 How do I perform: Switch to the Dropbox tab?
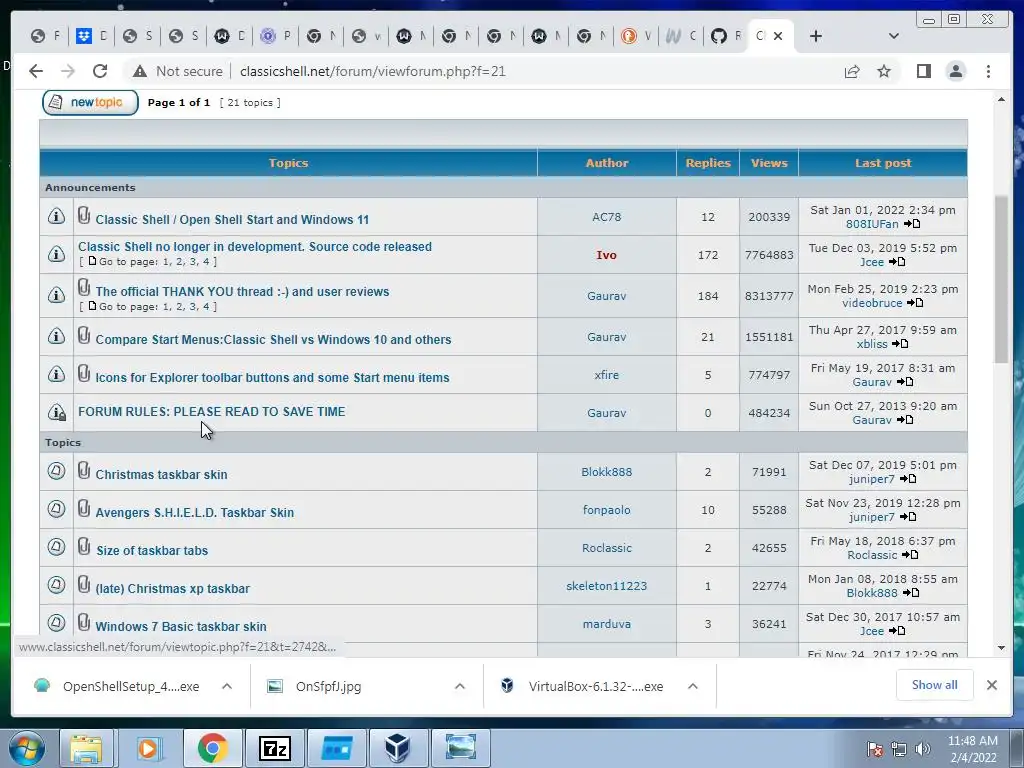pyautogui.click(x=91, y=36)
